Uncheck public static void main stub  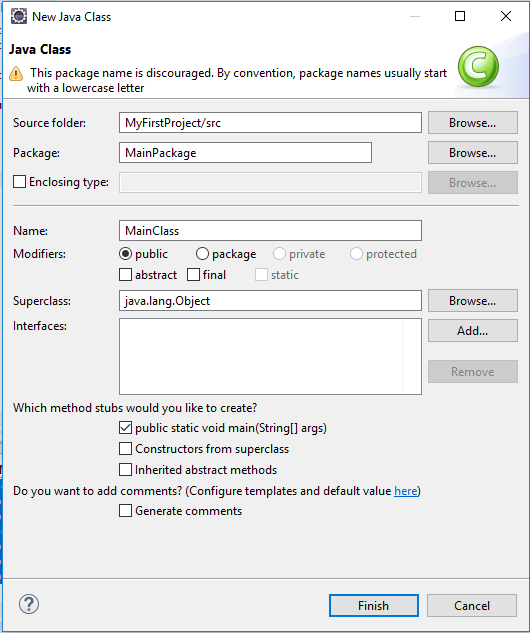[x=125, y=428]
